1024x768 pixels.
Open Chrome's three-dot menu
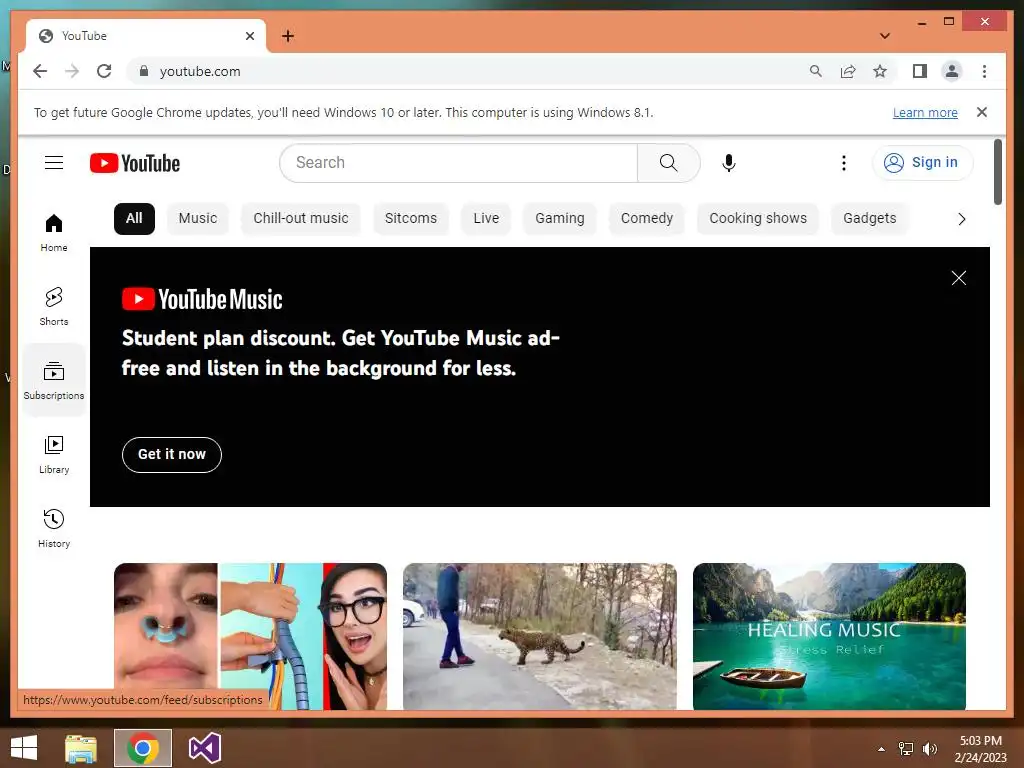(x=984, y=71)
